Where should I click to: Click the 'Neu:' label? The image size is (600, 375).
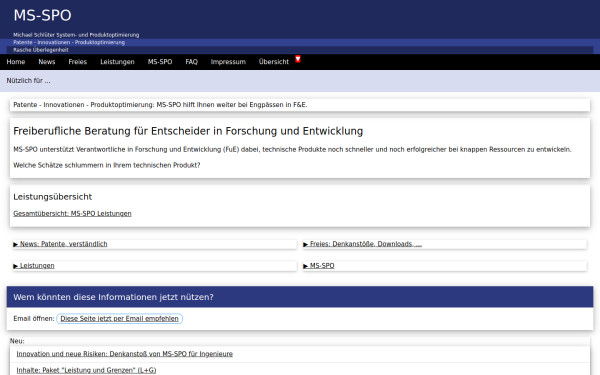coord(17,341)
